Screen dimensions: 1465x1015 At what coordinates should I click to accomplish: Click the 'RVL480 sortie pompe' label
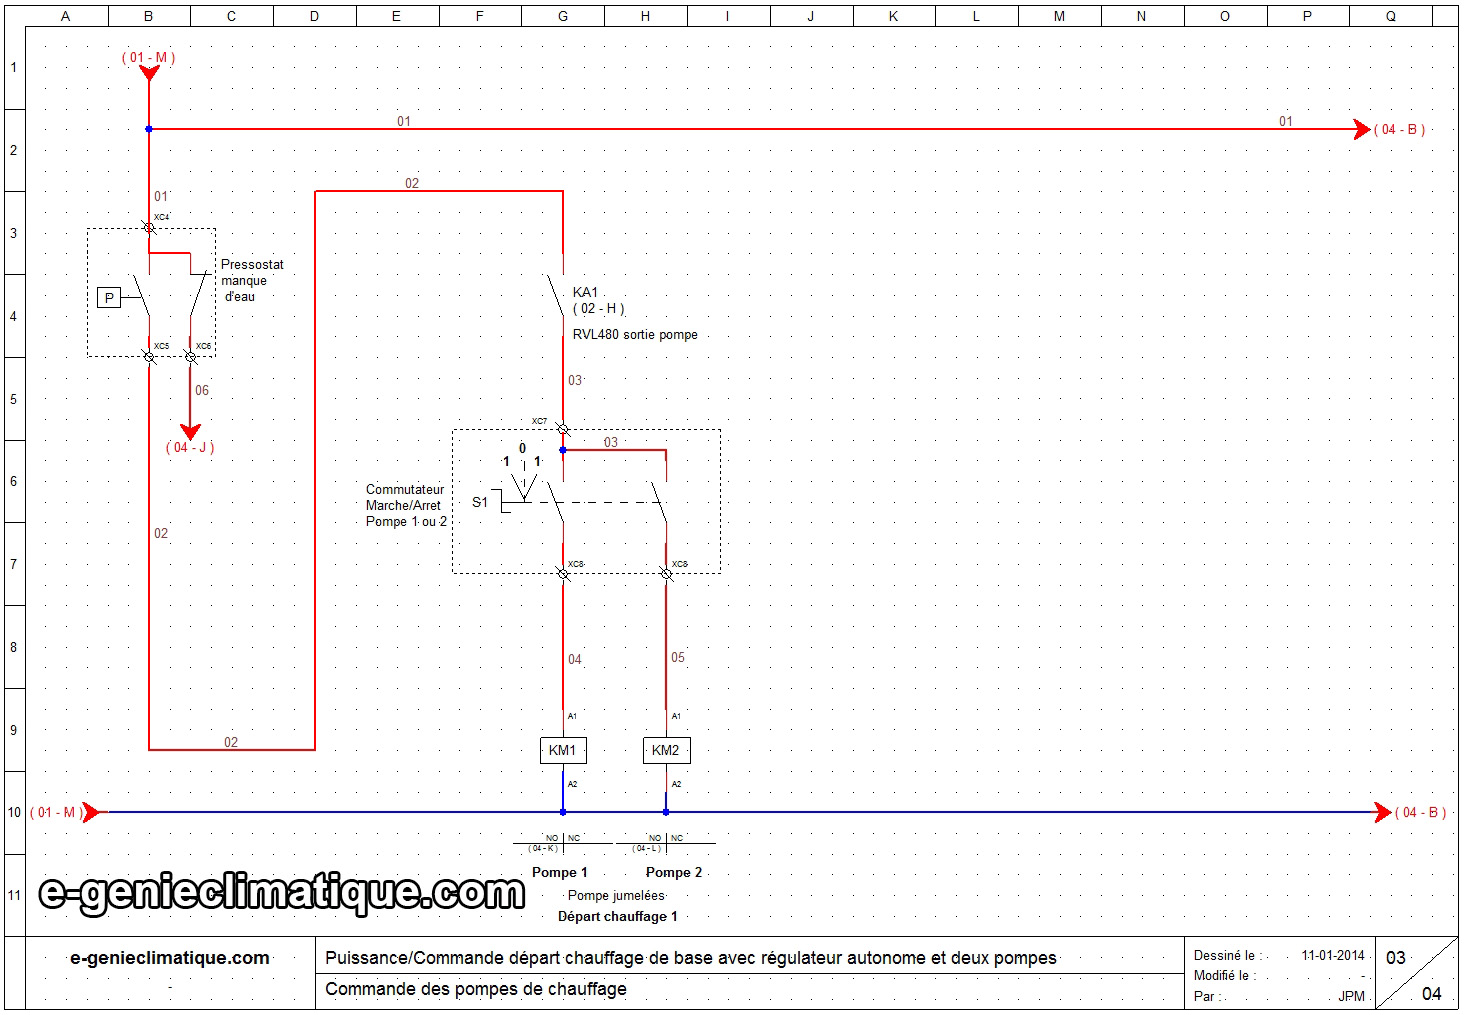click(635, 335)
